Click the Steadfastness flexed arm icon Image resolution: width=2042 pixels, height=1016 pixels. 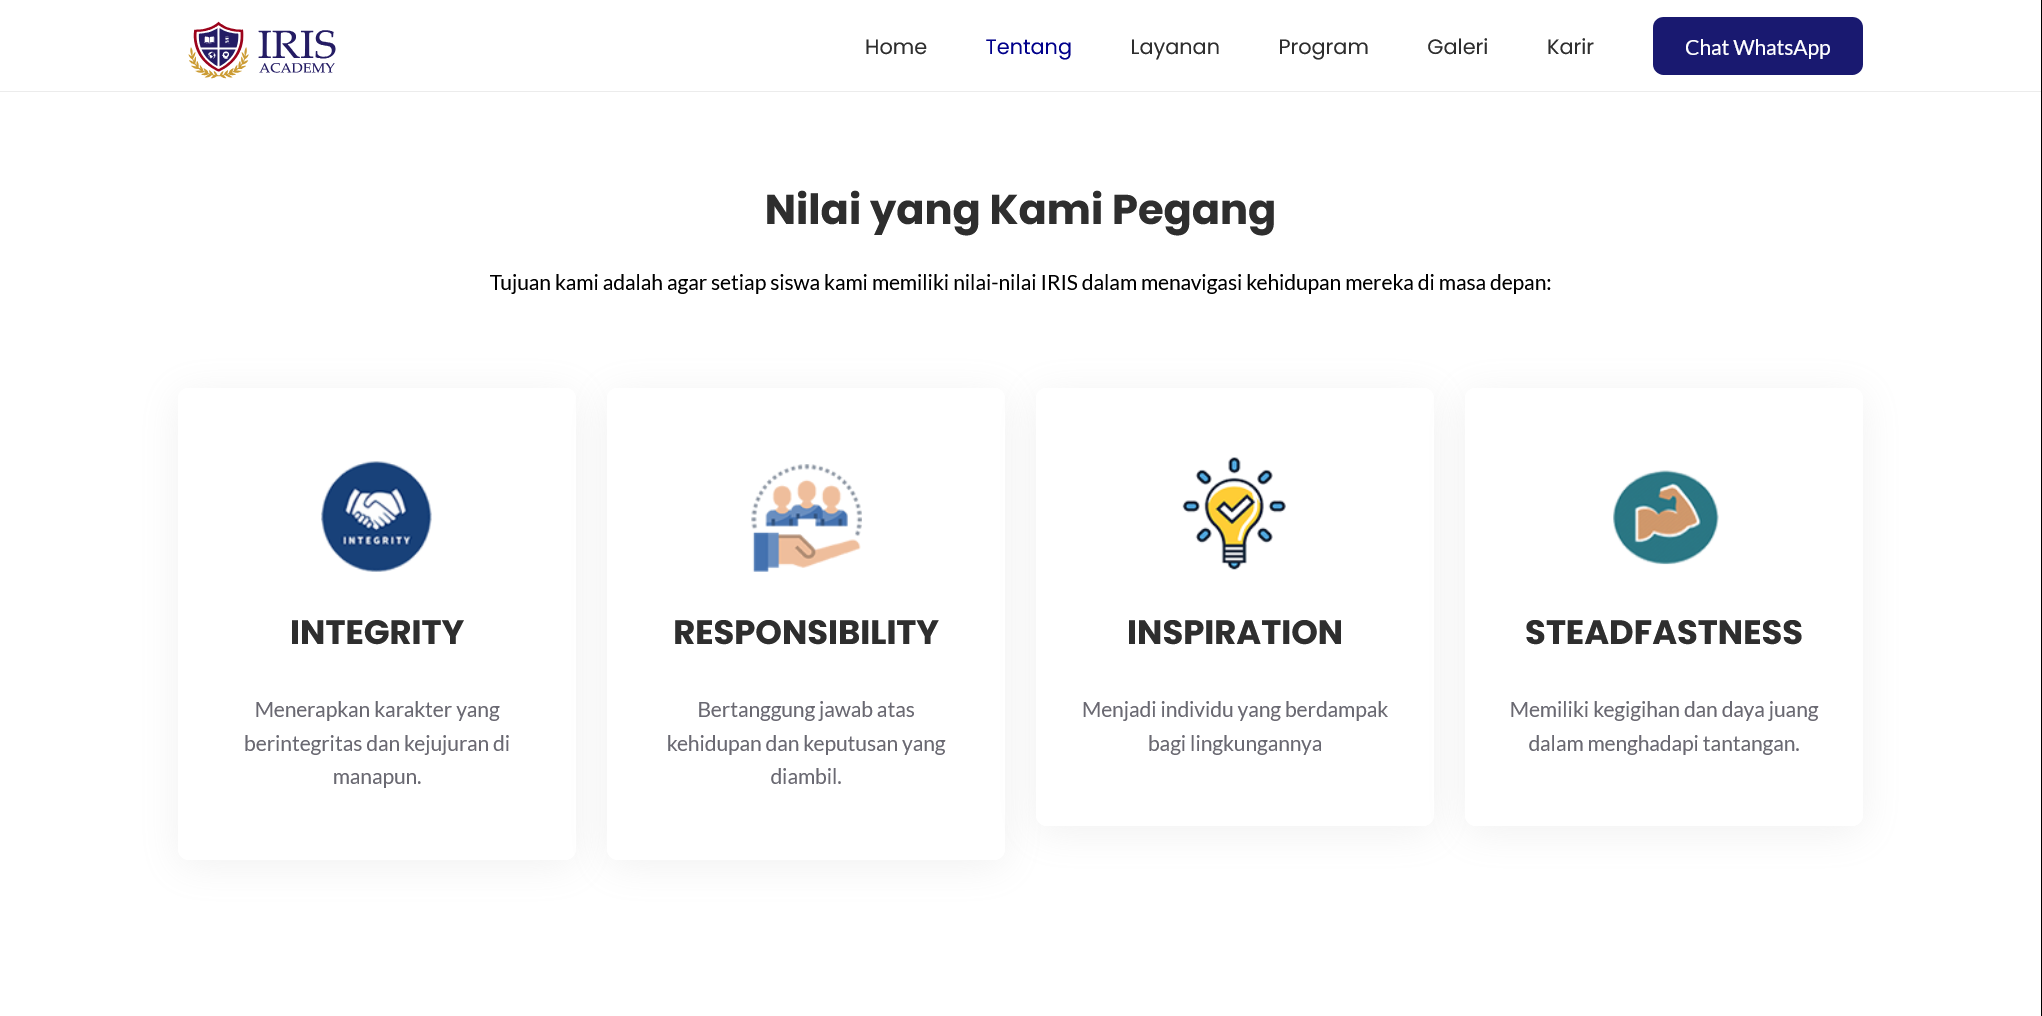pyautogui.click(x=1665, y=517)
